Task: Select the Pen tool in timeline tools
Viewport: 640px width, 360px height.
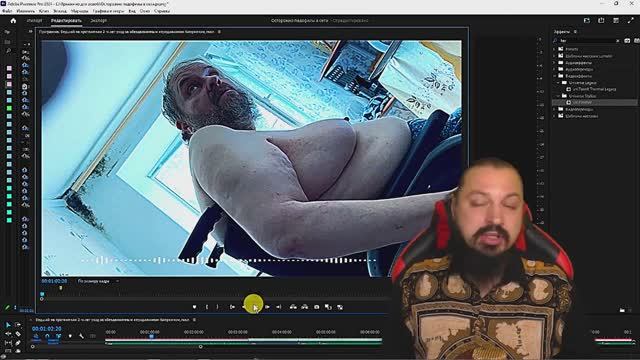Action: pyautogui.click(x=18, y=343)
